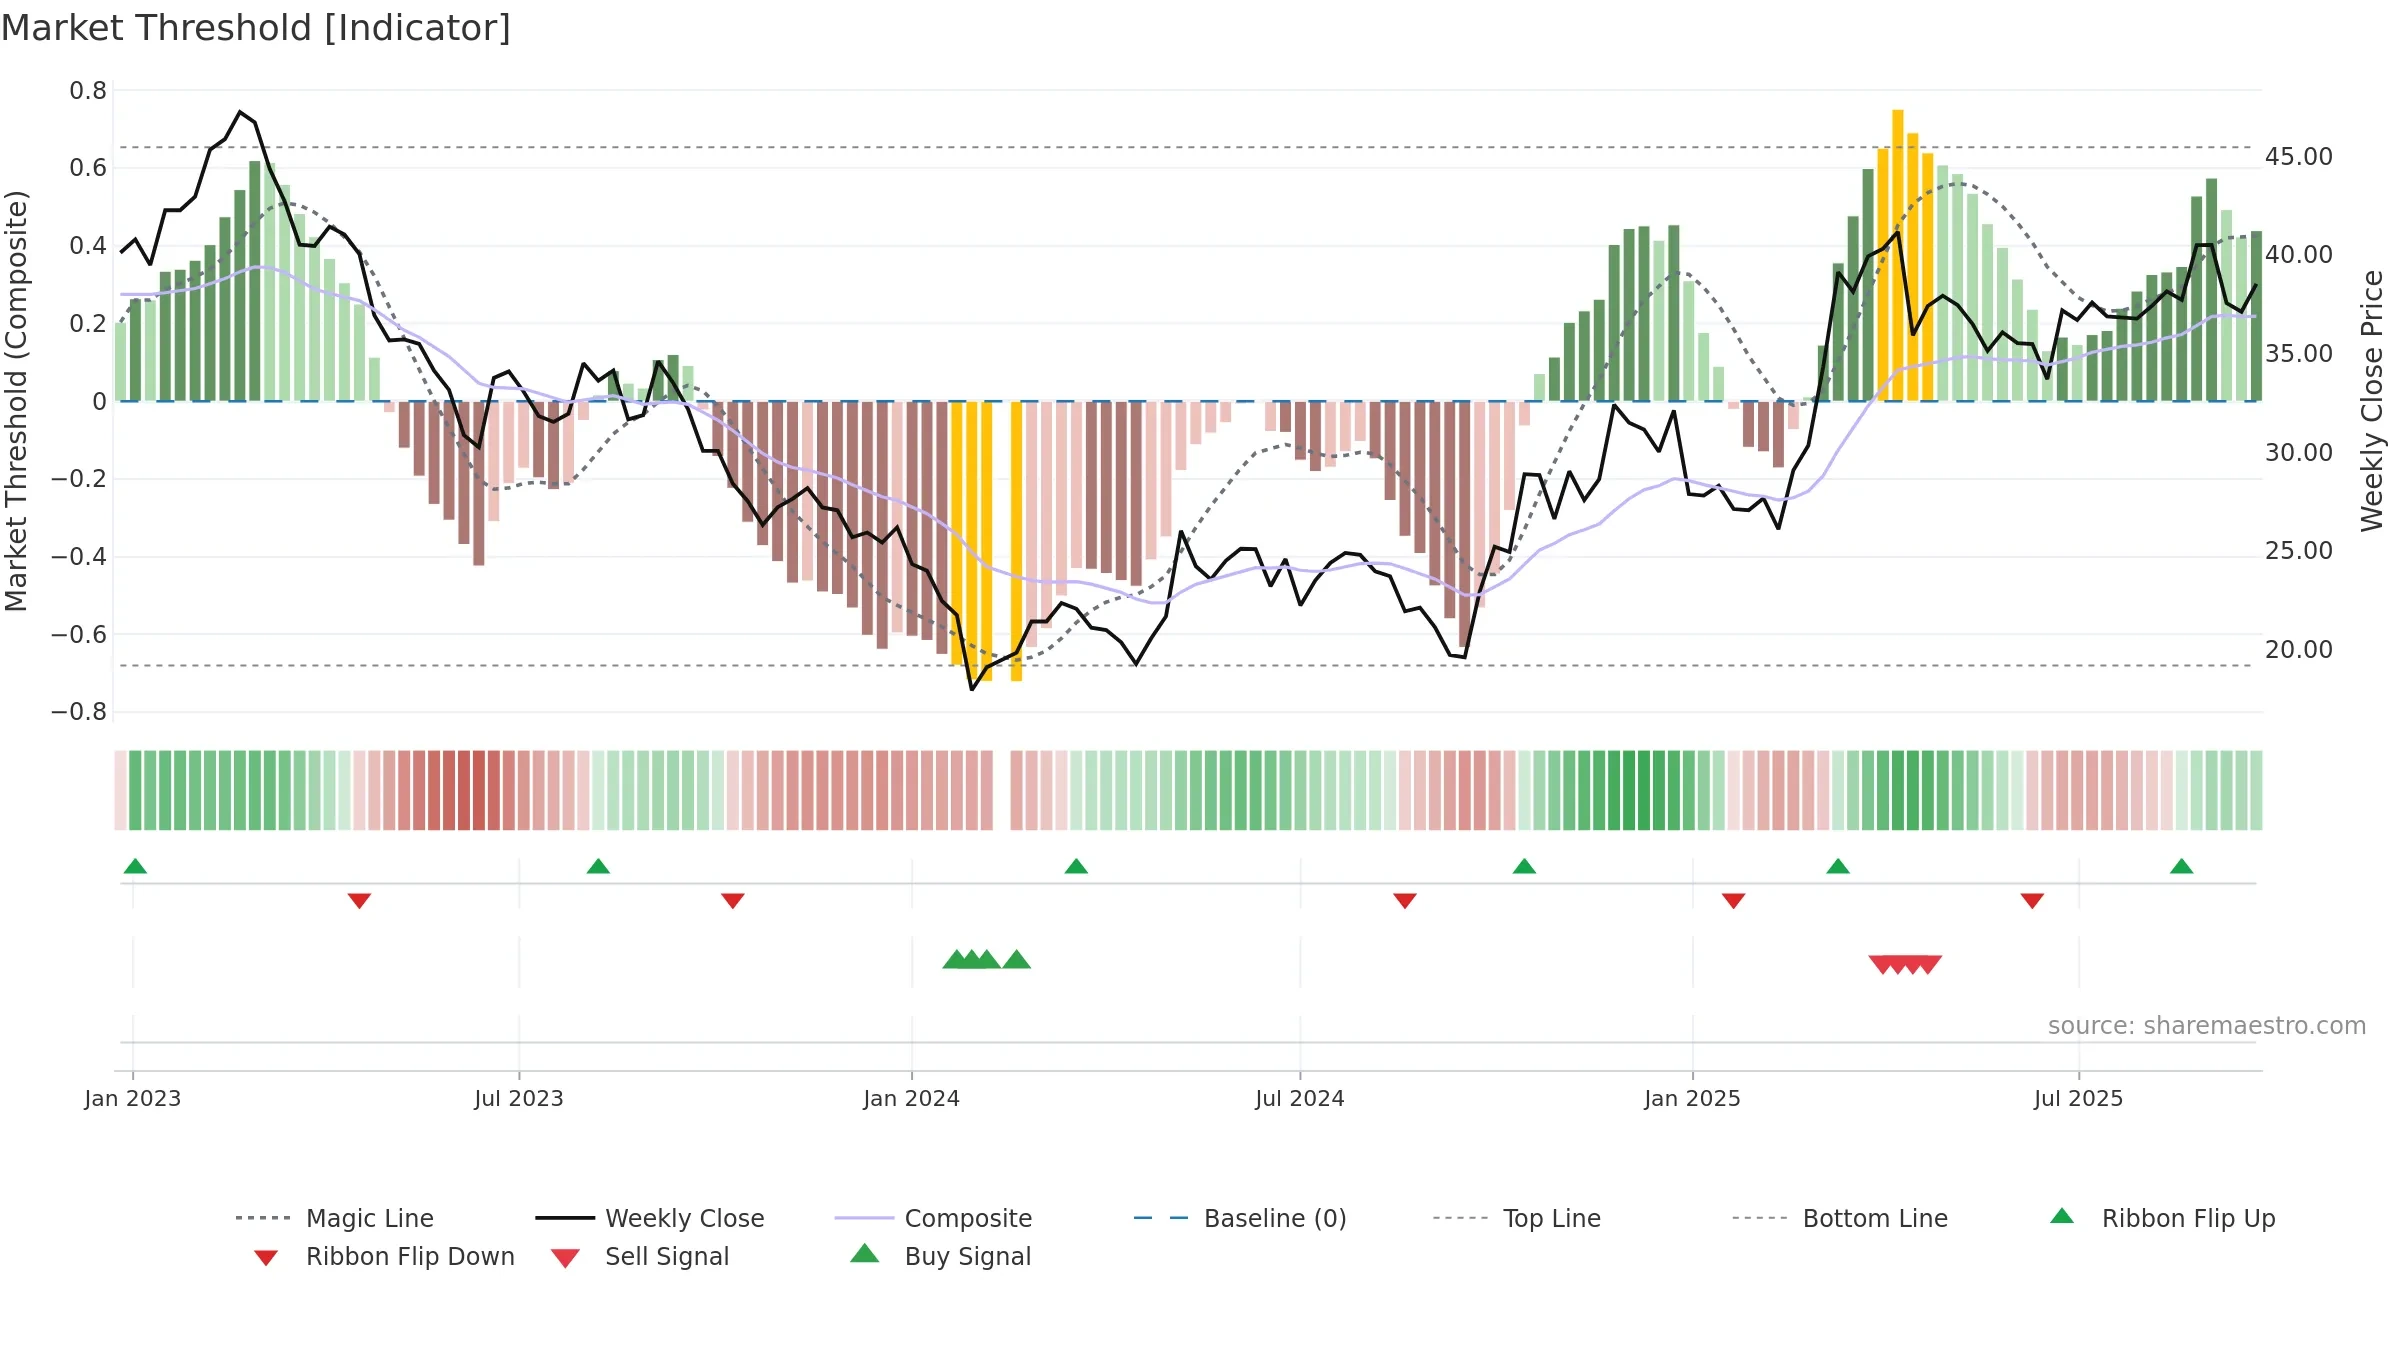Click the Jan 2023 x-axis label
Screen dimensions: 2400x1350
coord(133,1098)
